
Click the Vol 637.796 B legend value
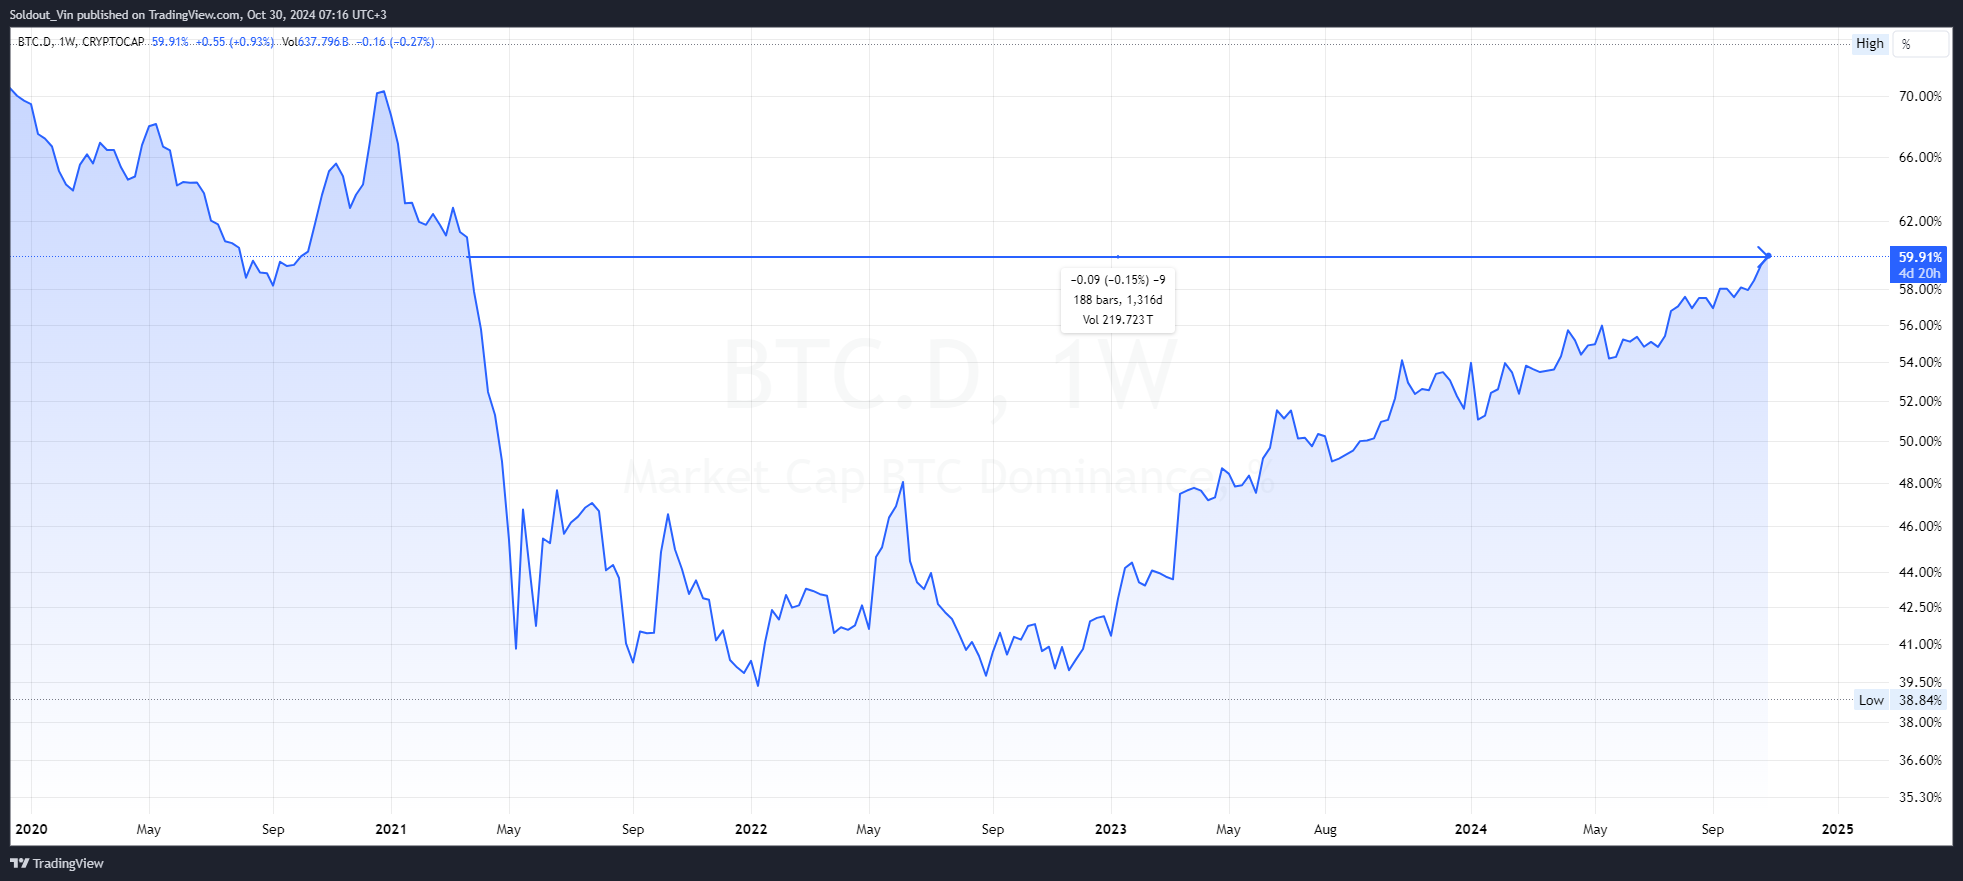(316, 42)
